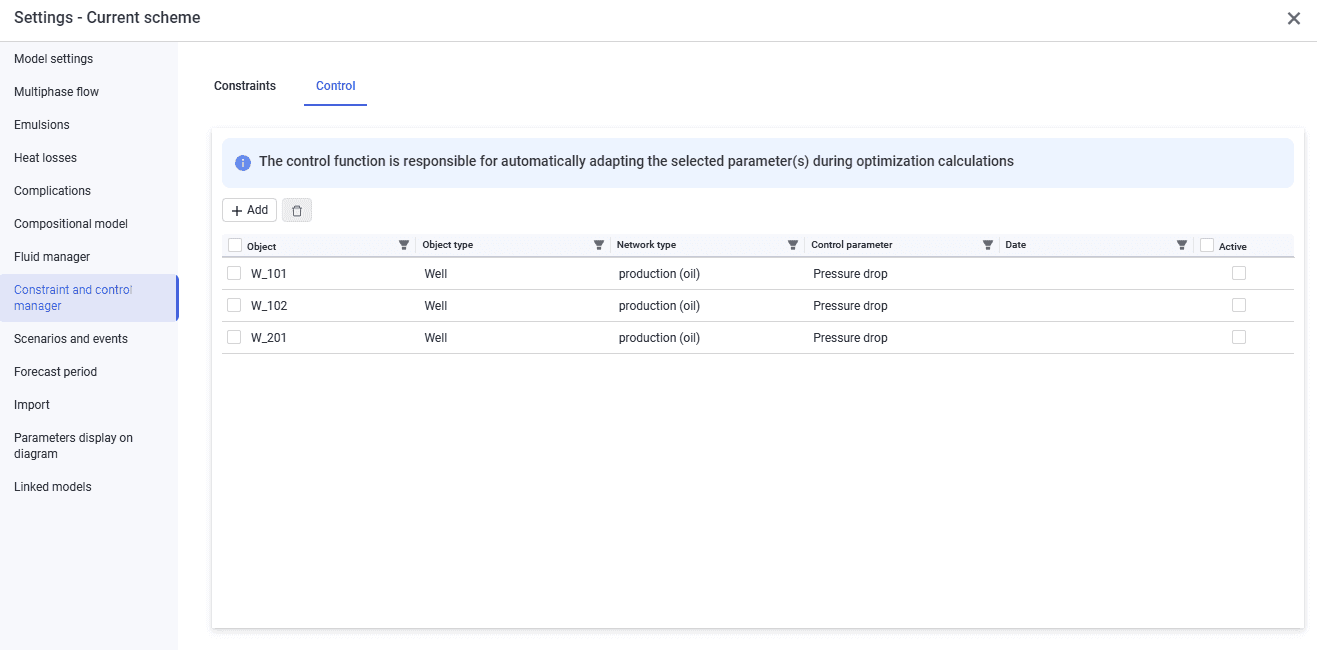Click the Date column header label
This screenshot has width=1317, height=650.
[x=1016, y=245]
